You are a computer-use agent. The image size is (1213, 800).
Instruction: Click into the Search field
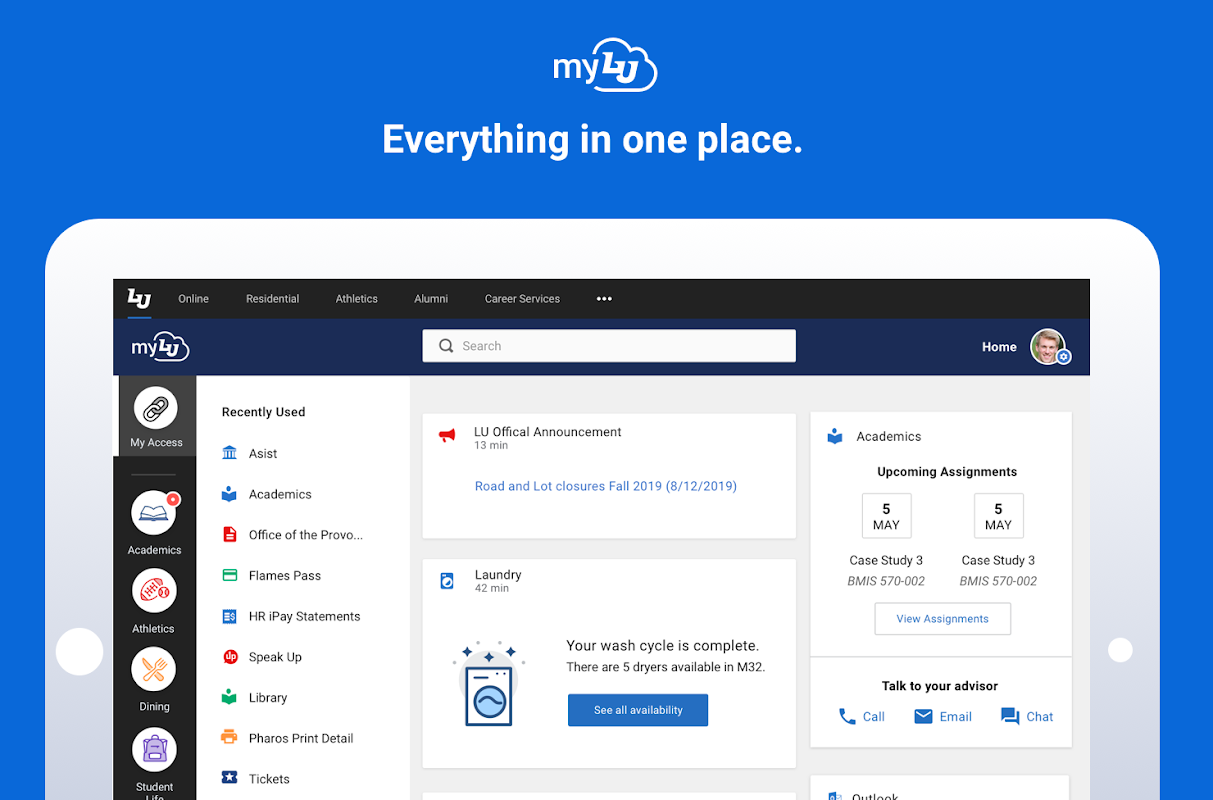(x=609, y=346)
